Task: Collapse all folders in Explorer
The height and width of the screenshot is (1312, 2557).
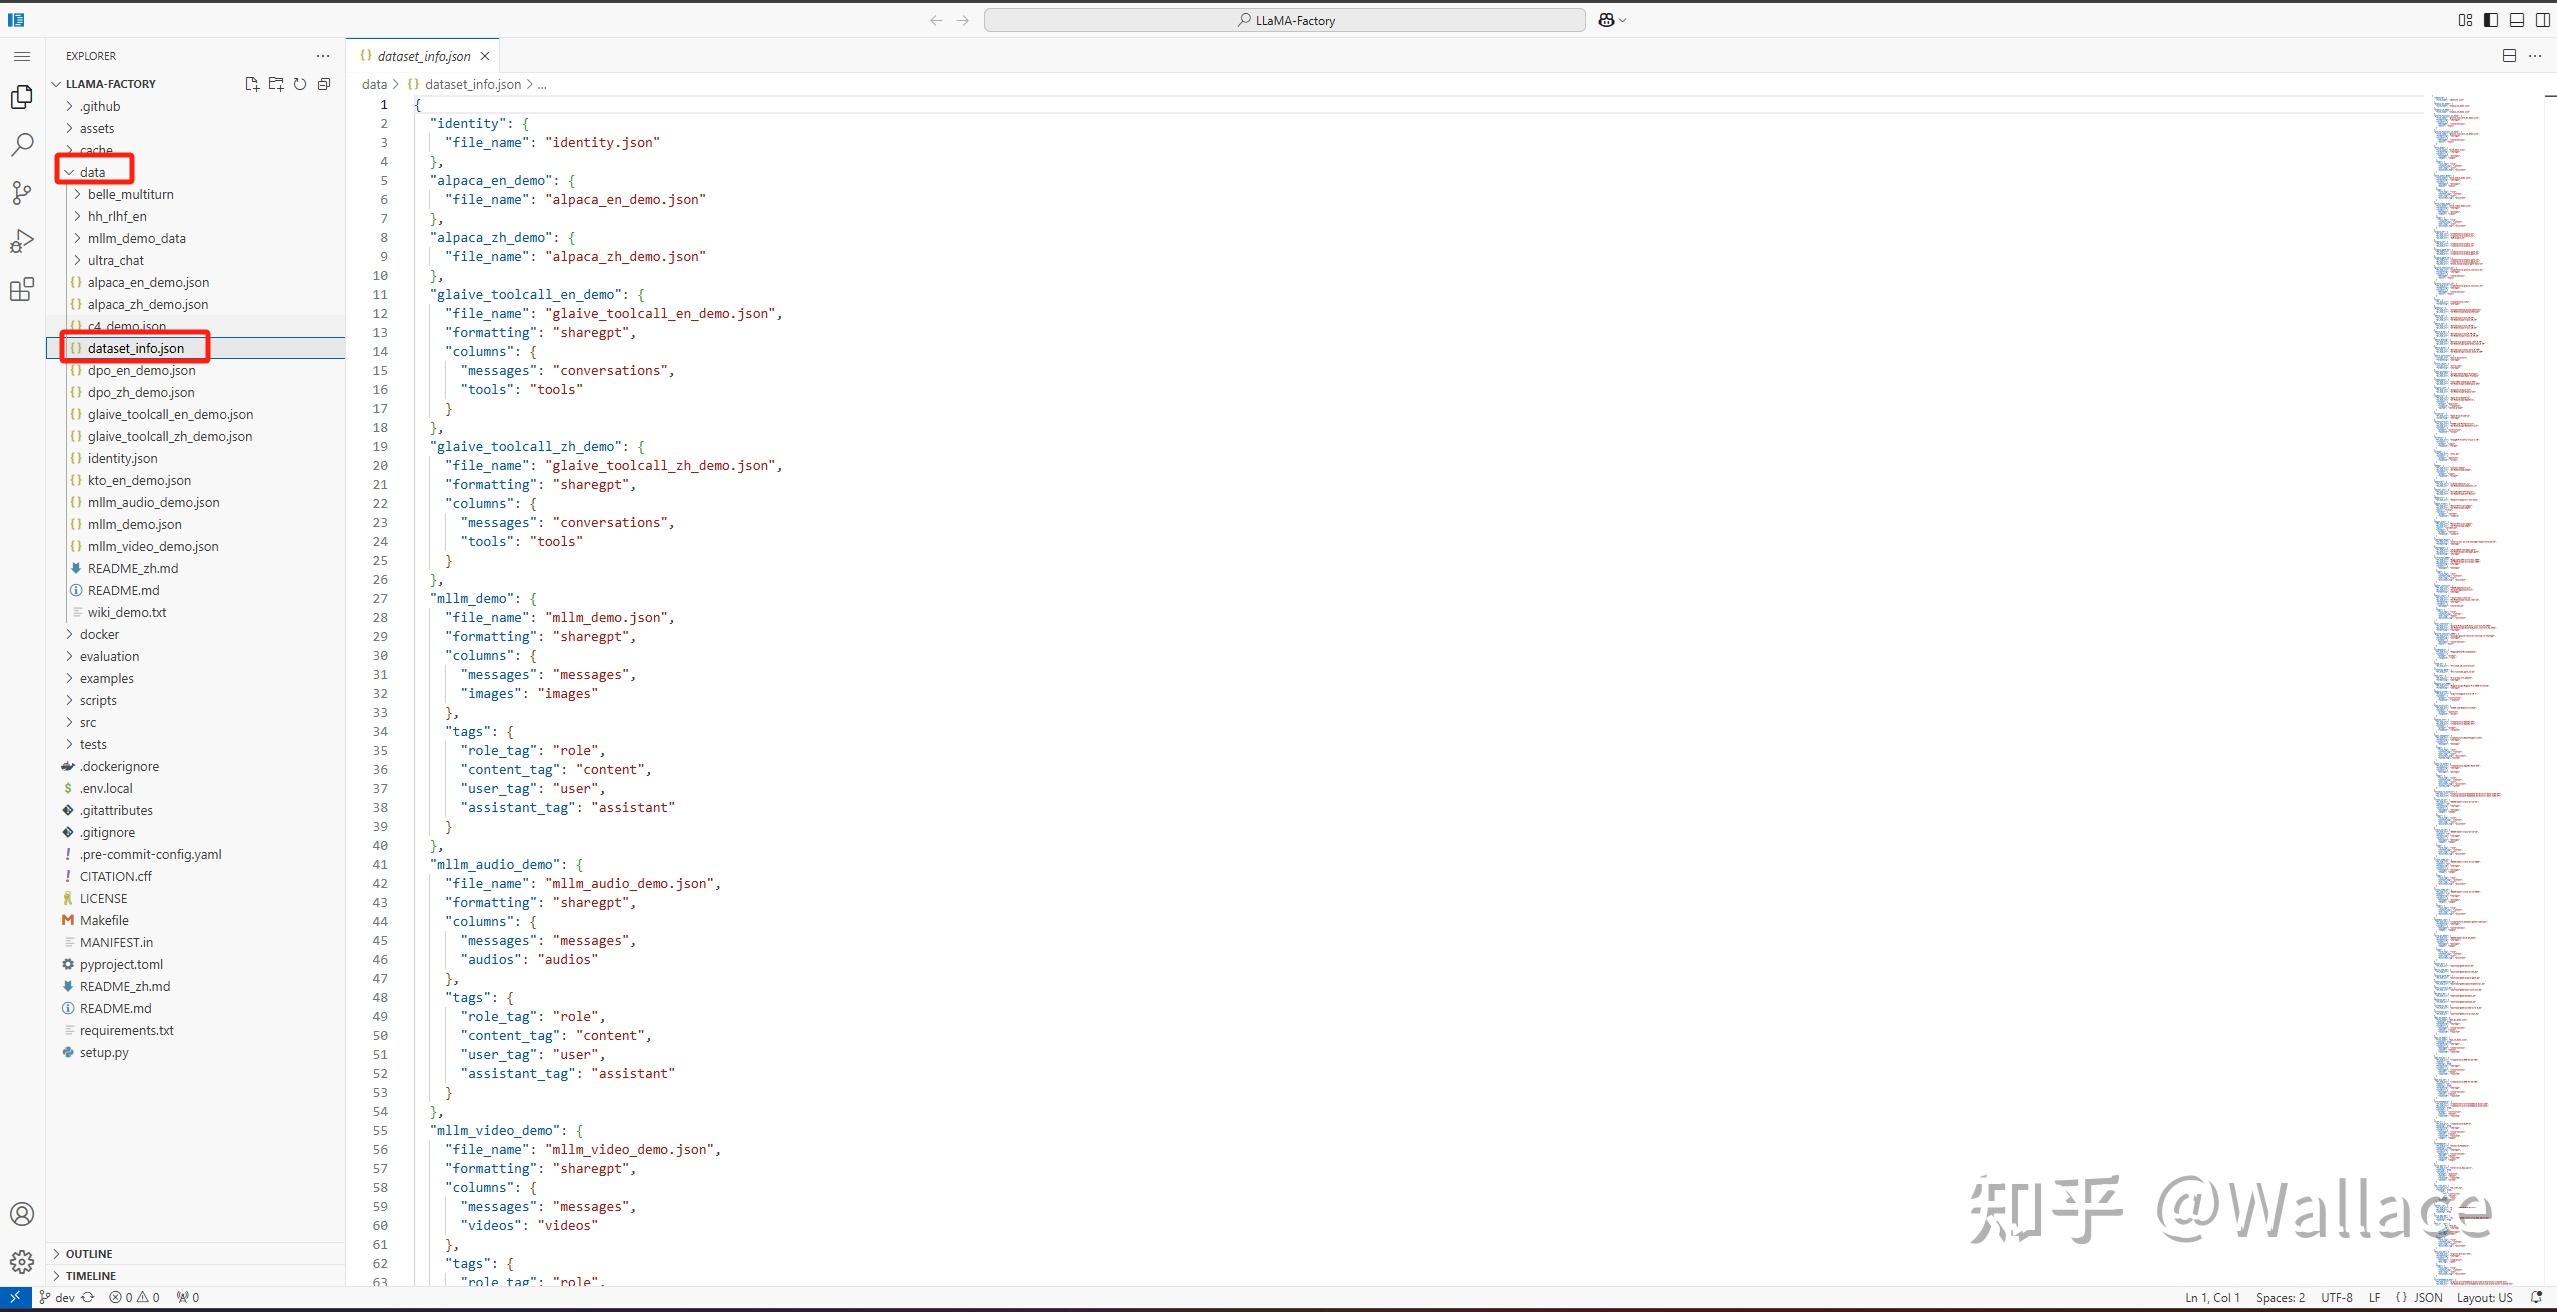Action: pos(324,84)
